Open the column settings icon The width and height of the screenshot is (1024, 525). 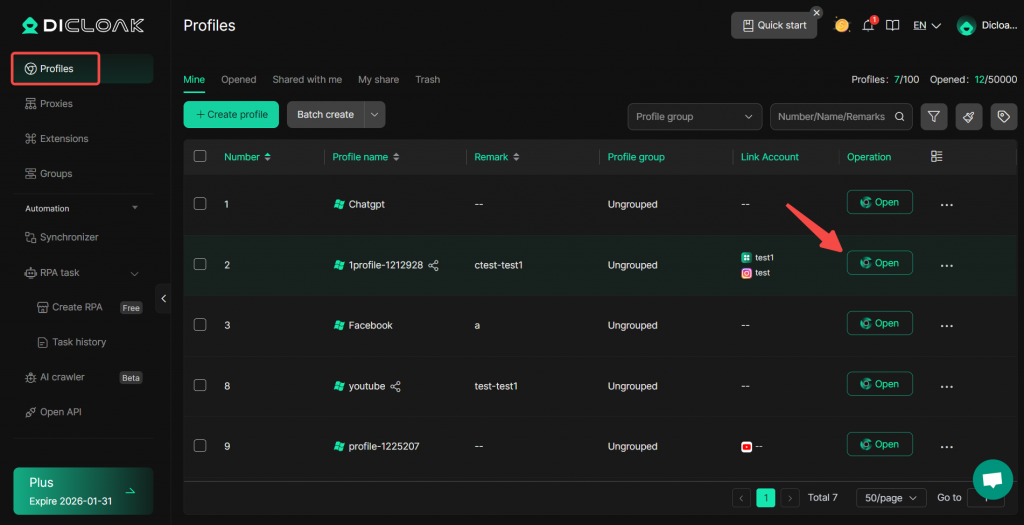[x=937, y=157]
